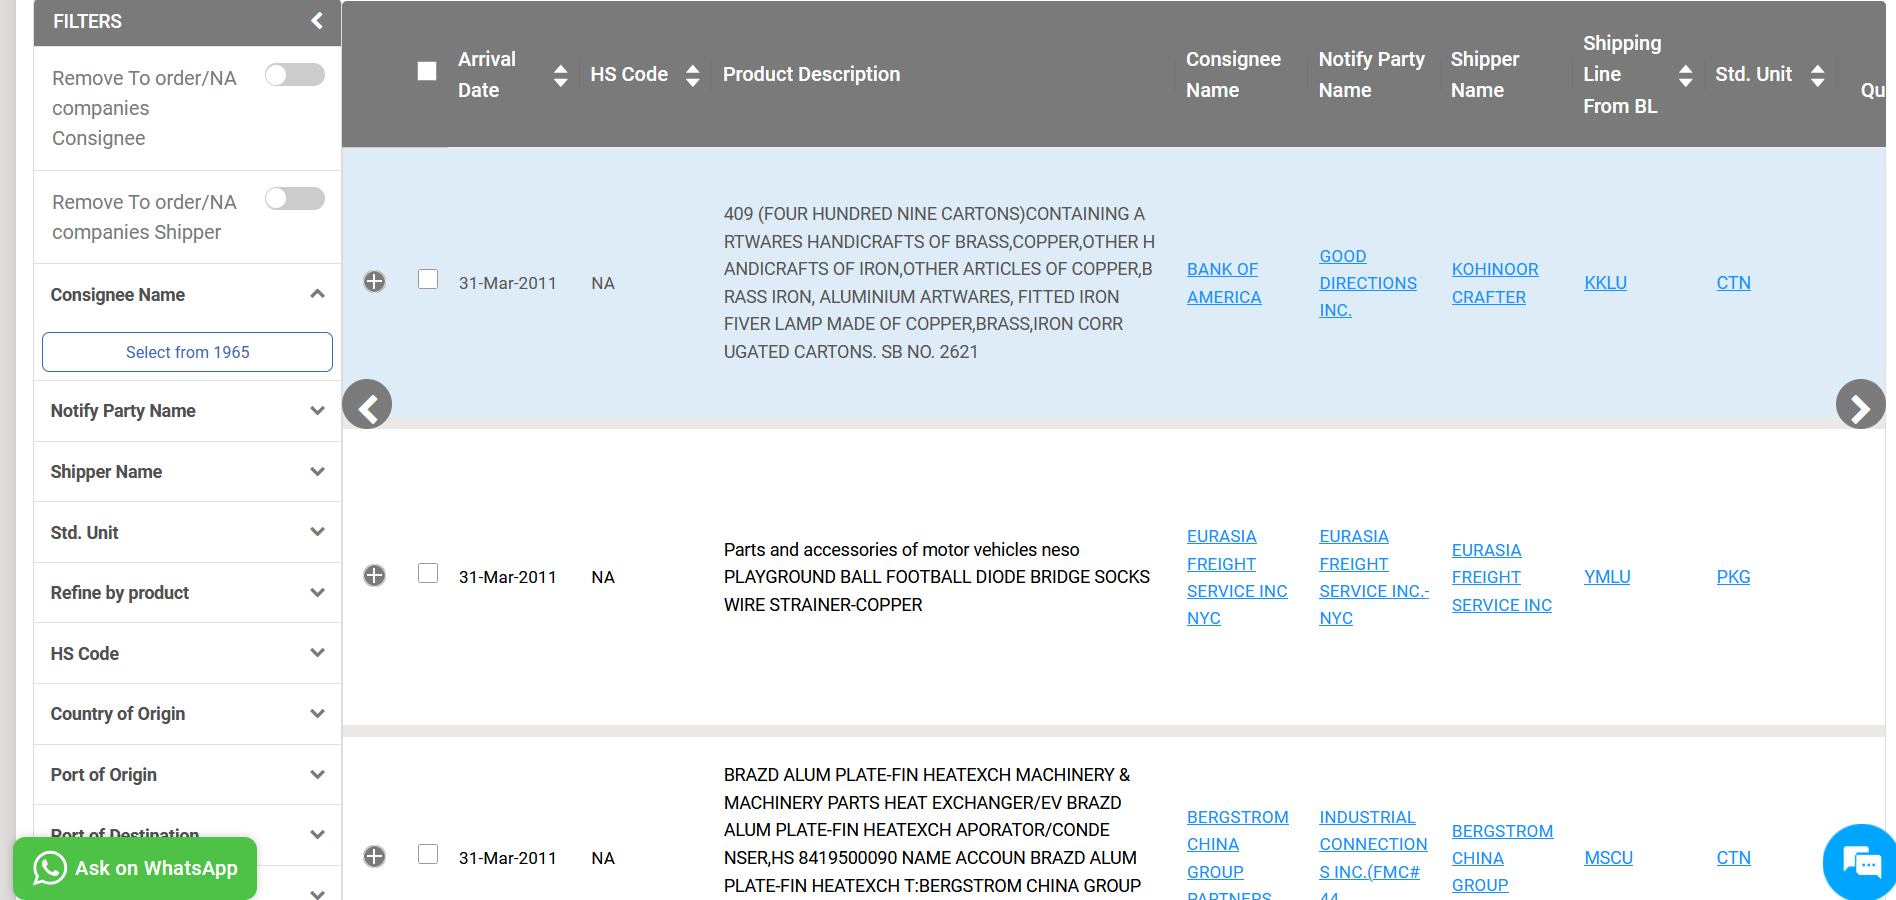Expand the plus icon on the BANK OF AMERICA row

375,281
